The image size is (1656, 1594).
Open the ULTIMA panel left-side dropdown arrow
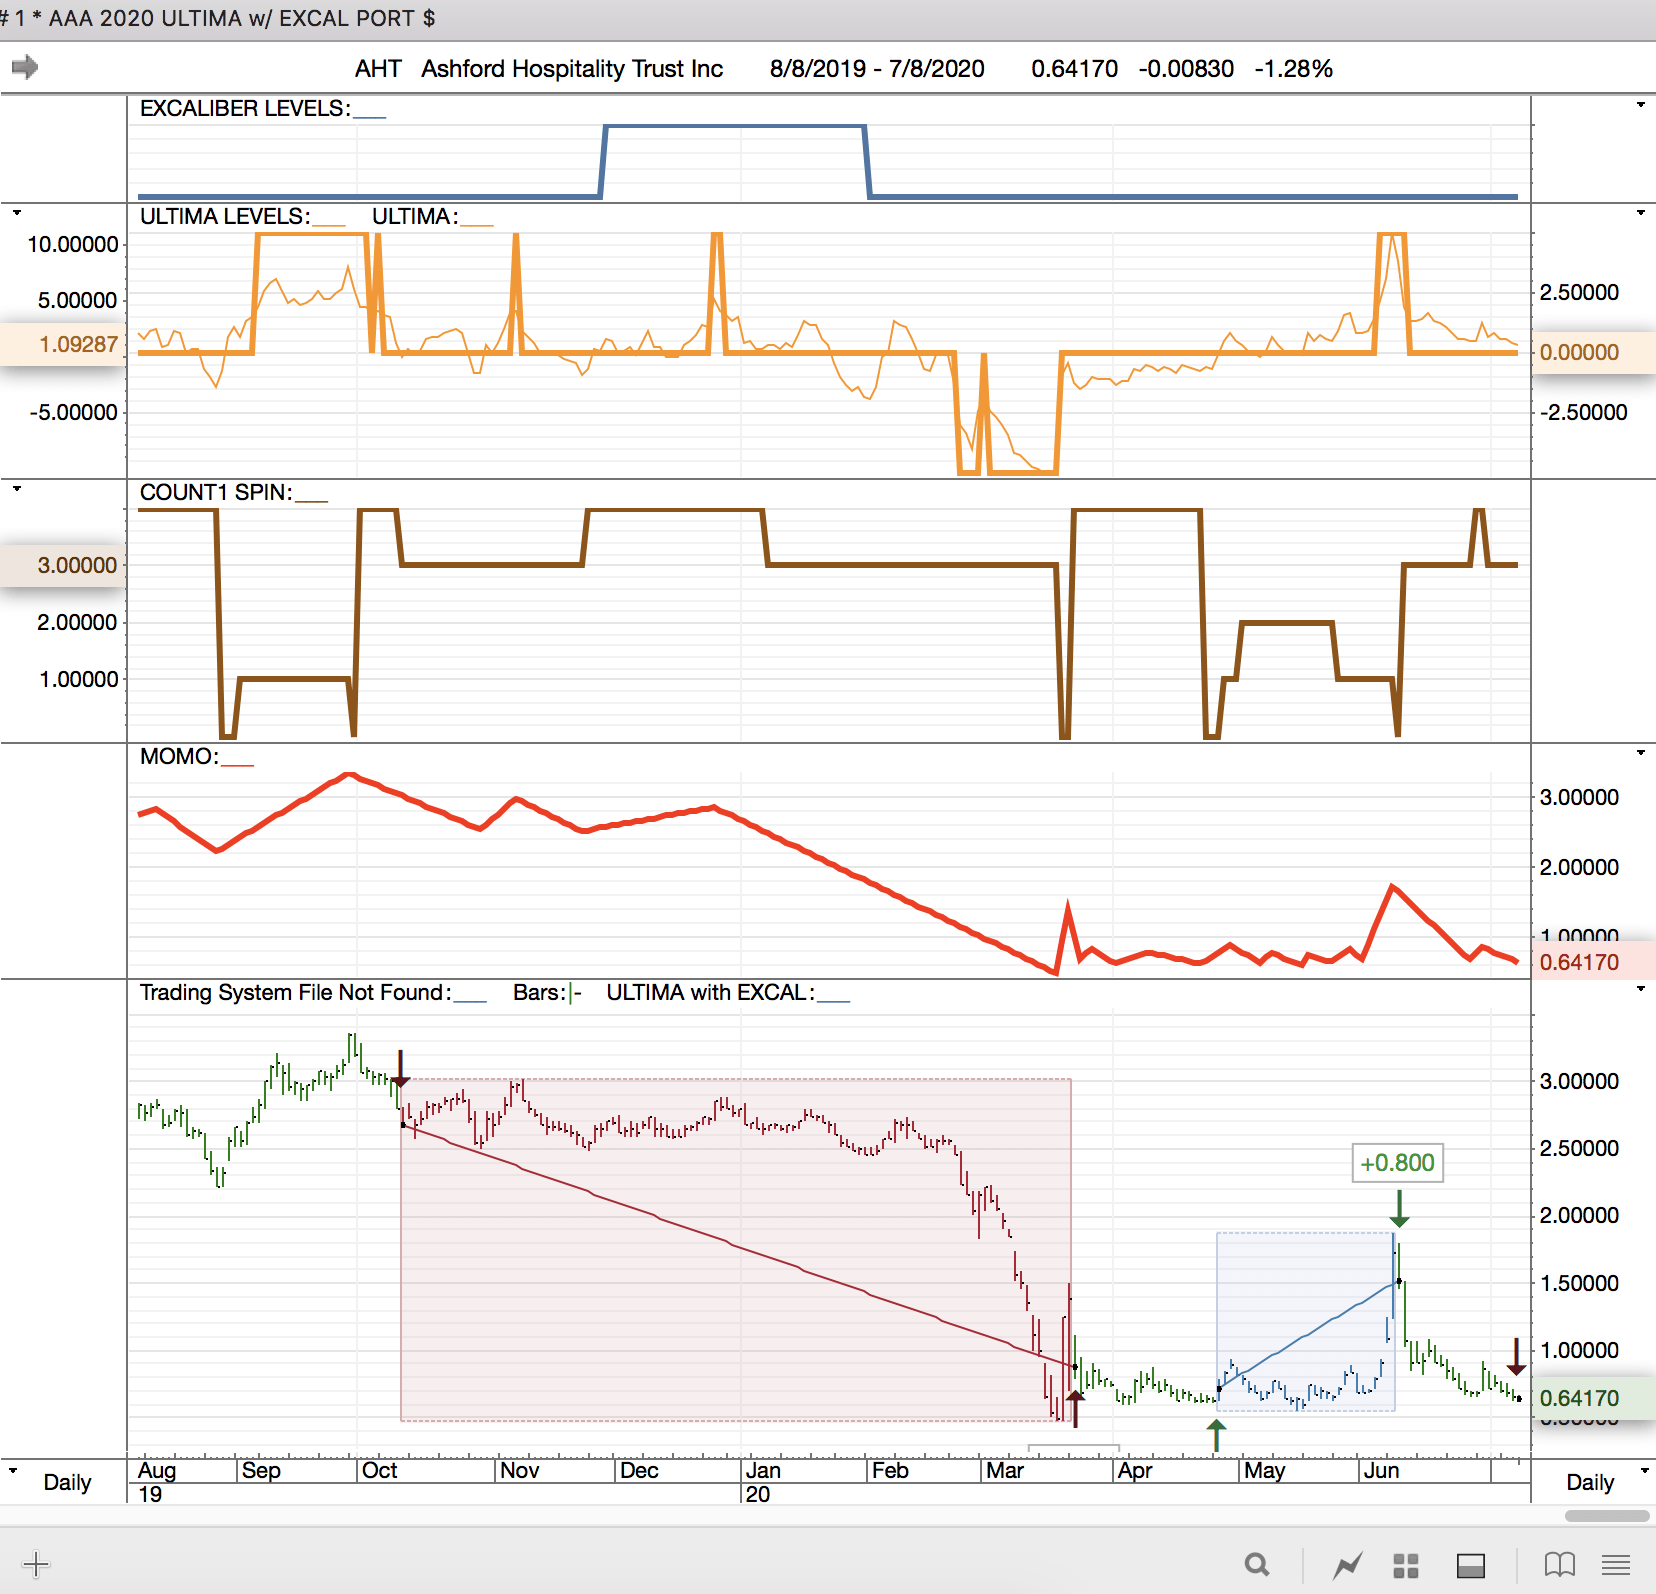point(16,213)
